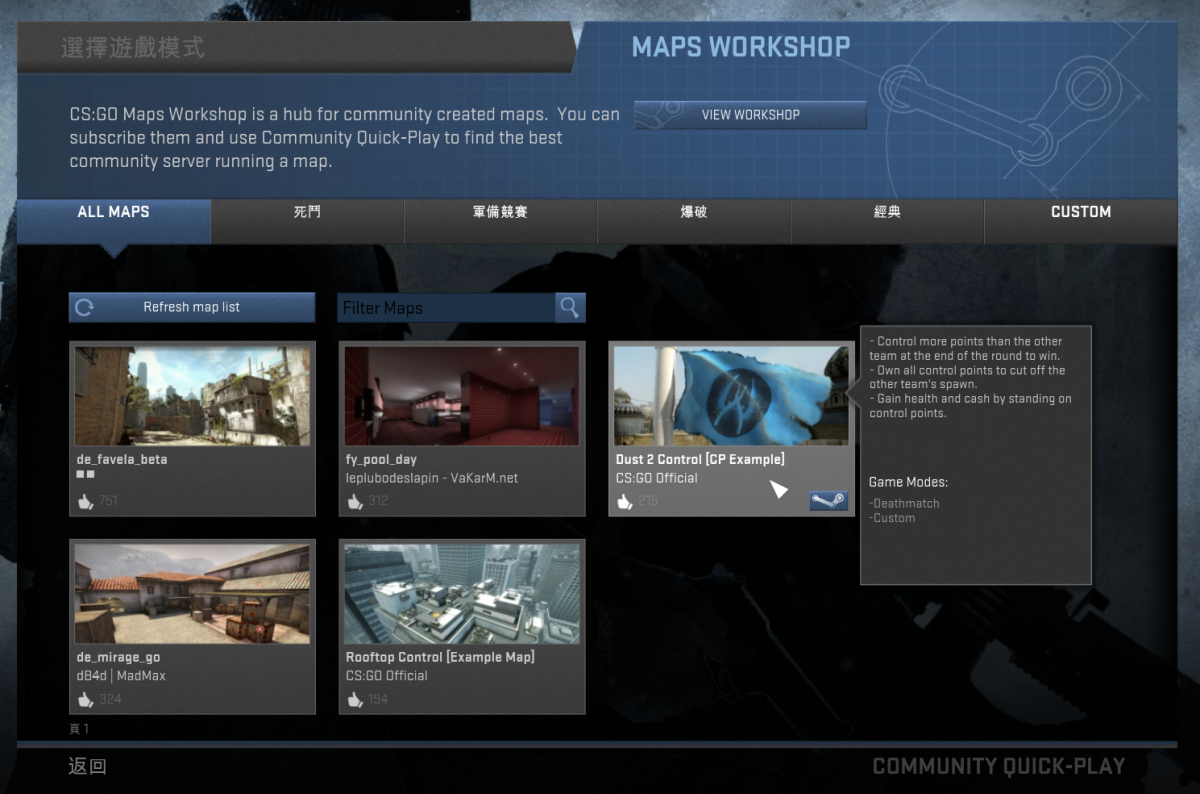Switch to the 爆破 tab
This screenshot has height=794, width=1200.
tap(693, 212)
